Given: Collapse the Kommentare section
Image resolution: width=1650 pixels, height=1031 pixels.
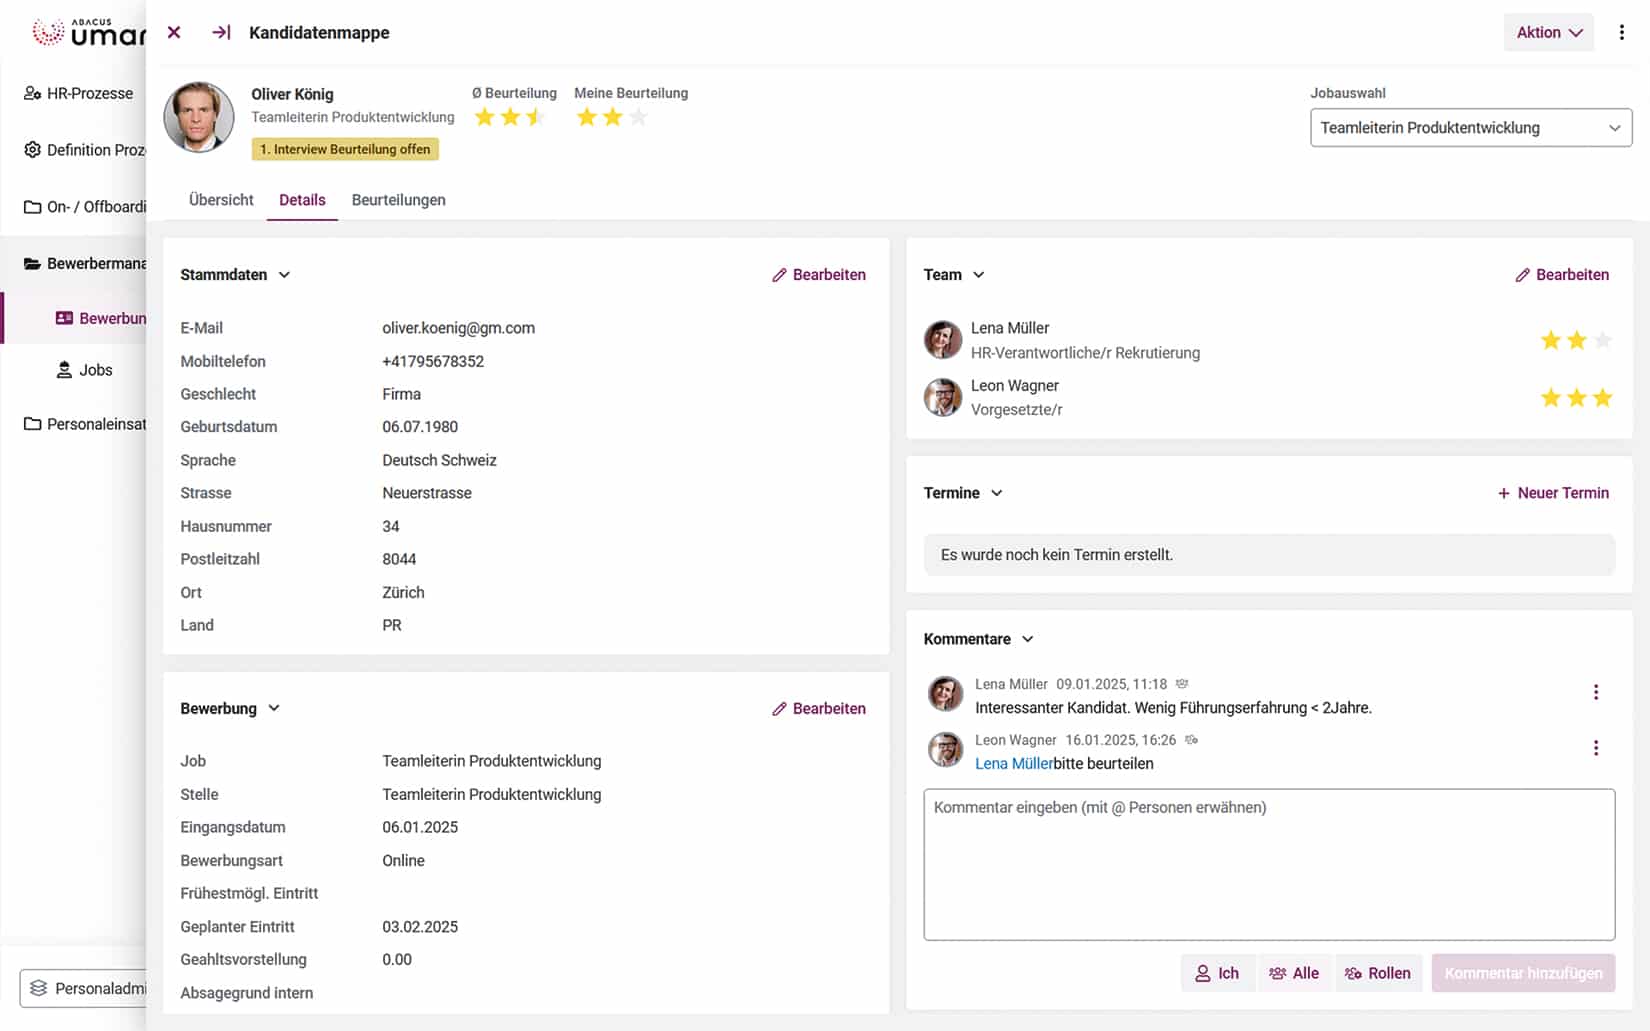Looking at the screenshot, I should [1028, 639].
